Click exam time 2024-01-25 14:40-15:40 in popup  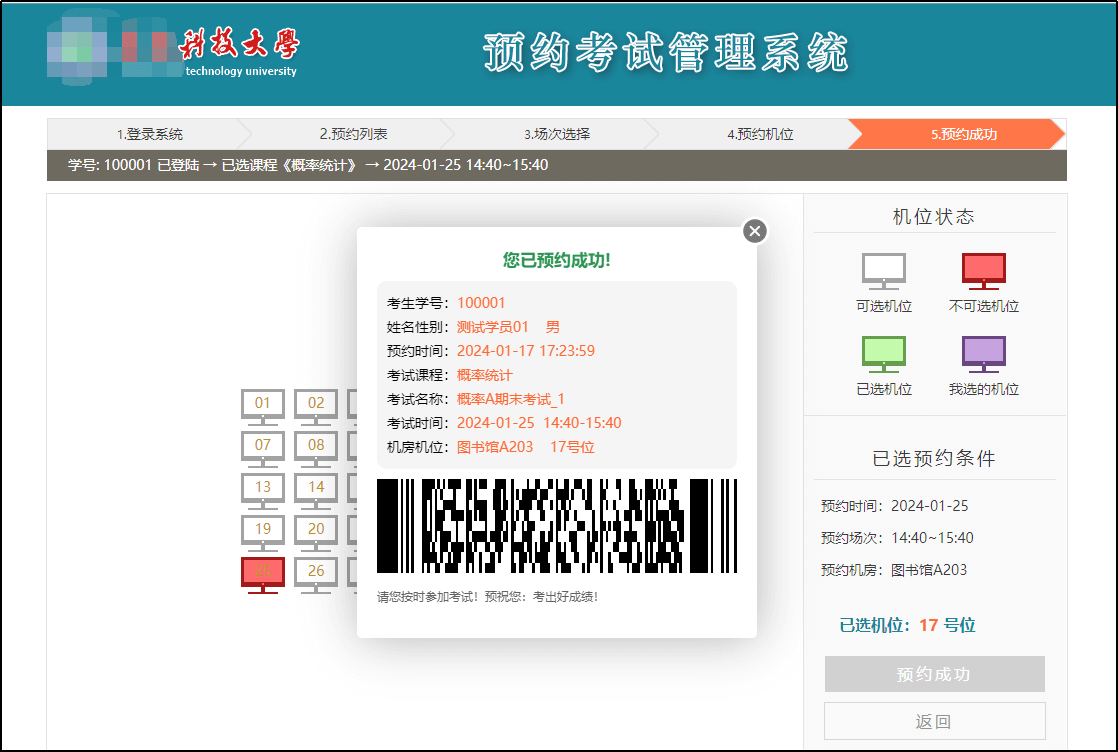pos(539,423)
